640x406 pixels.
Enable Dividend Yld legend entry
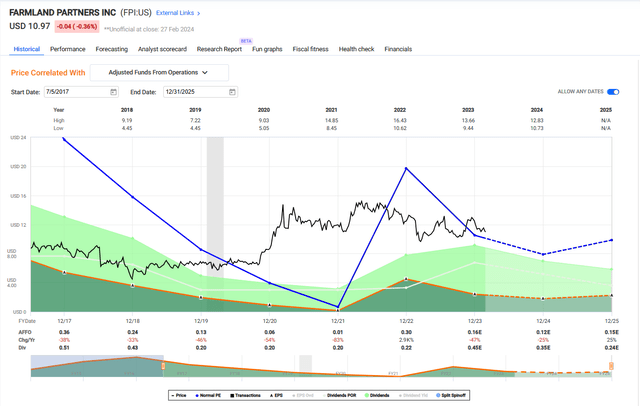(413, 395)
